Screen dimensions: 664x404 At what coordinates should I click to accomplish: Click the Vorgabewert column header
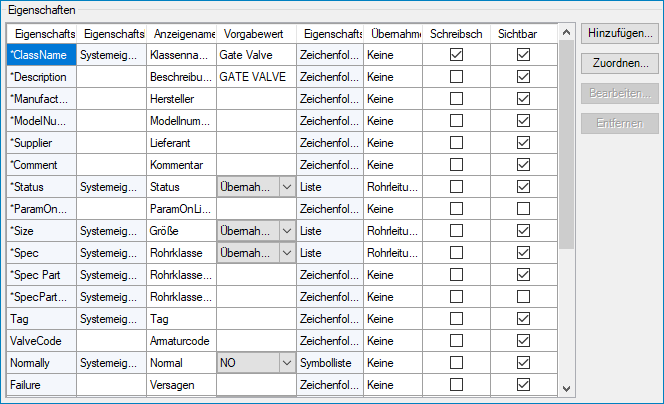[255, 33]
